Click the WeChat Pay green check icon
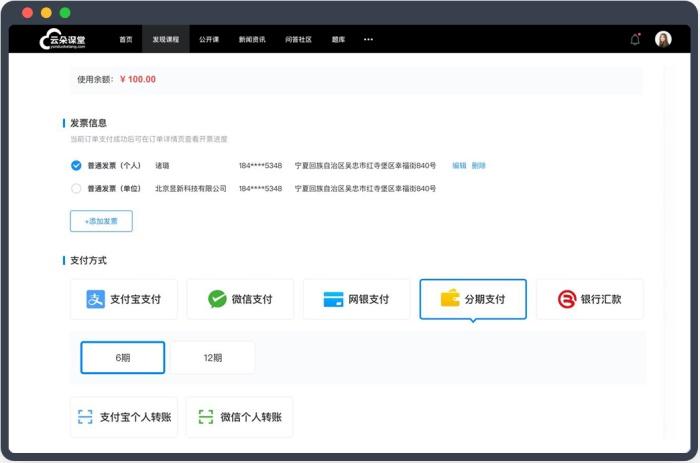This screenshot has height=463, width=700. (x=217, y=299)
